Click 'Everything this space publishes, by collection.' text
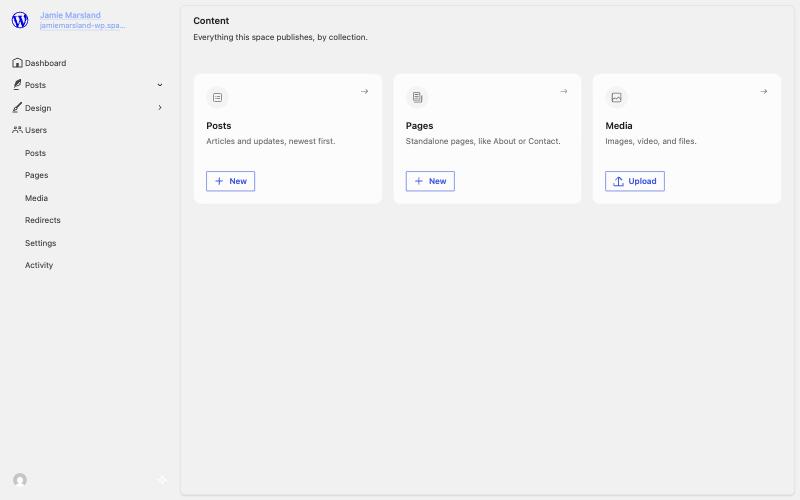Image resolution: width=800 pixels, height=500 pixels. (x=280, y=37)
